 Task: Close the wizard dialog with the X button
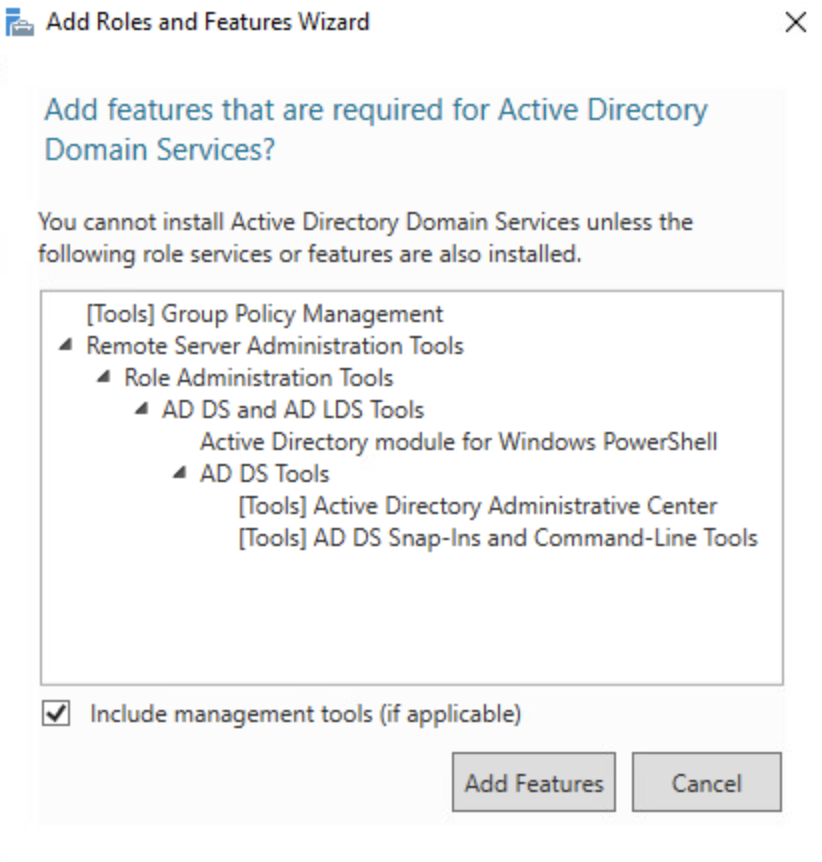pyautogui.click(x=795, y=23)
